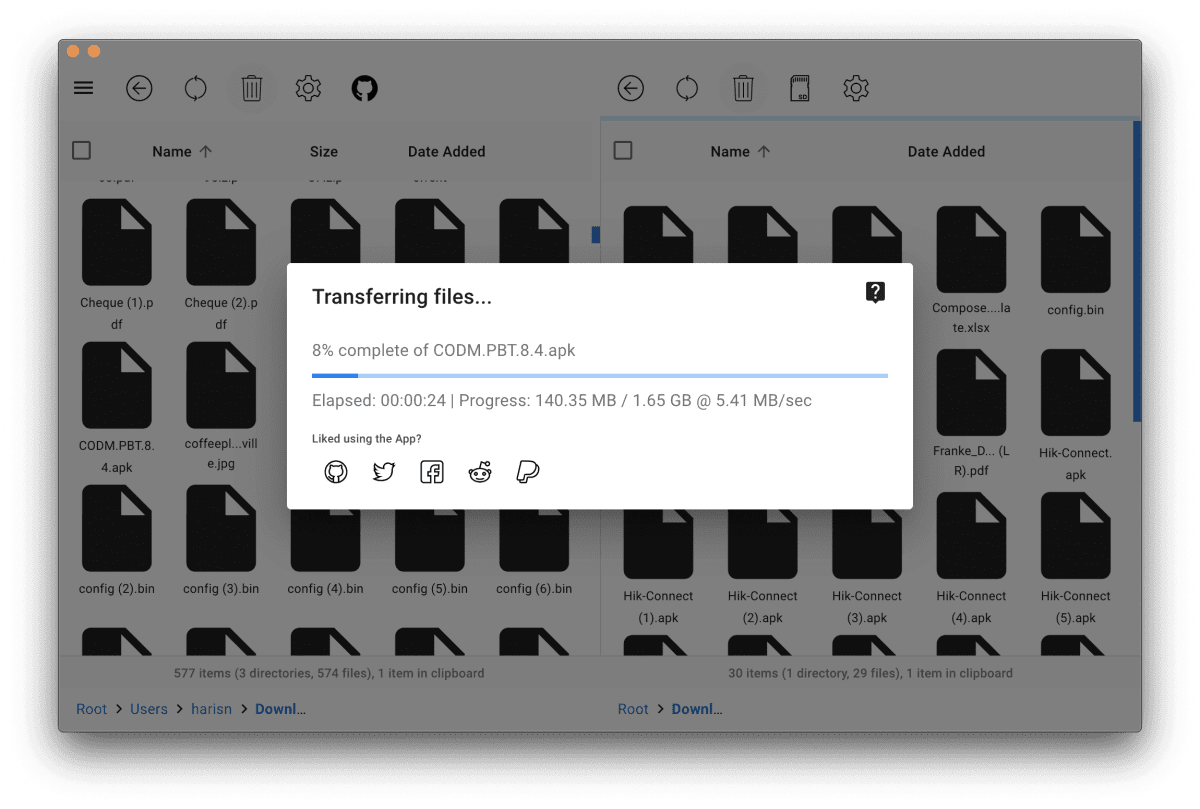Open the Facebook icon in the transfer dialog
Viewport: 1200px width, 809px height.
click(x=432, y=471)
